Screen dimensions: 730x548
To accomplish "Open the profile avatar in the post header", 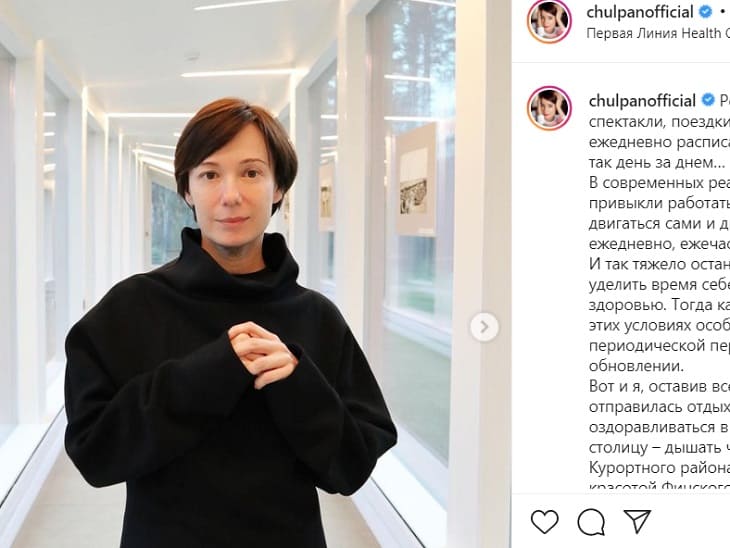I will 549,21.
